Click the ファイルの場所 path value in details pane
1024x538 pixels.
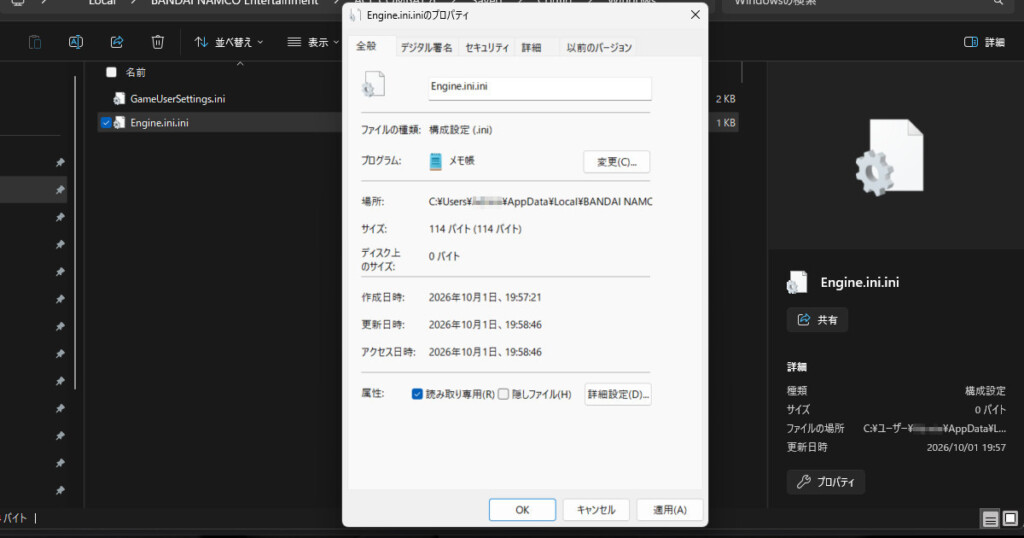coord(935,429)
